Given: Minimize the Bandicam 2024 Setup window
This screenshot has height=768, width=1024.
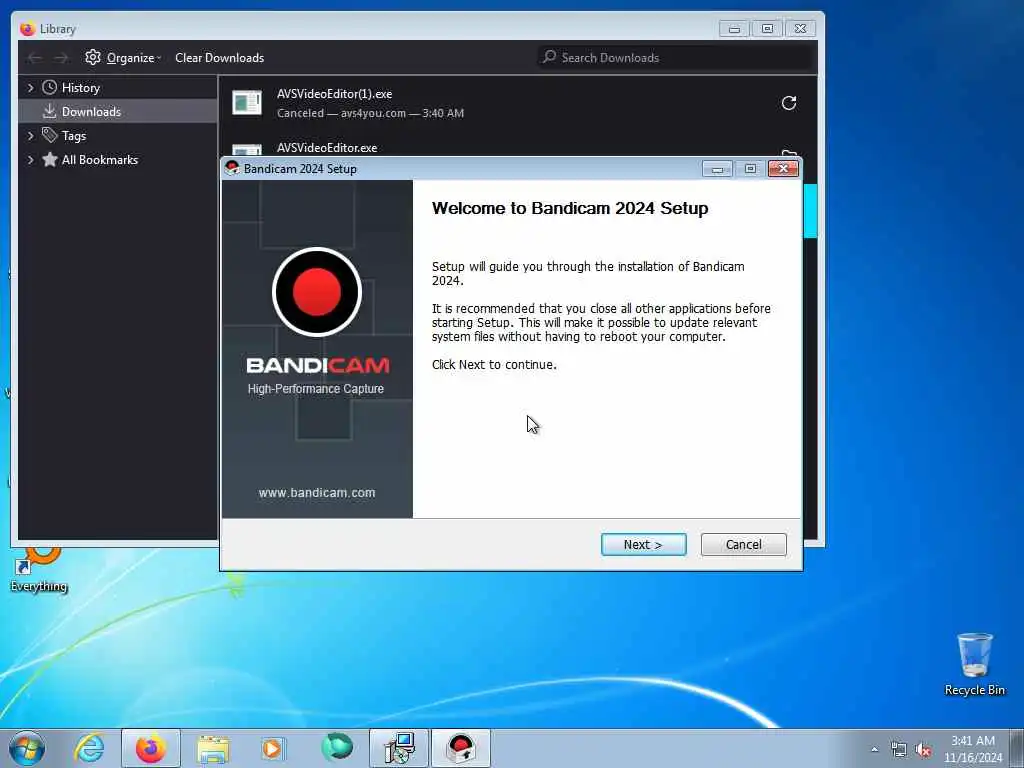Looking at the screenshot, I should click(717, 169).
